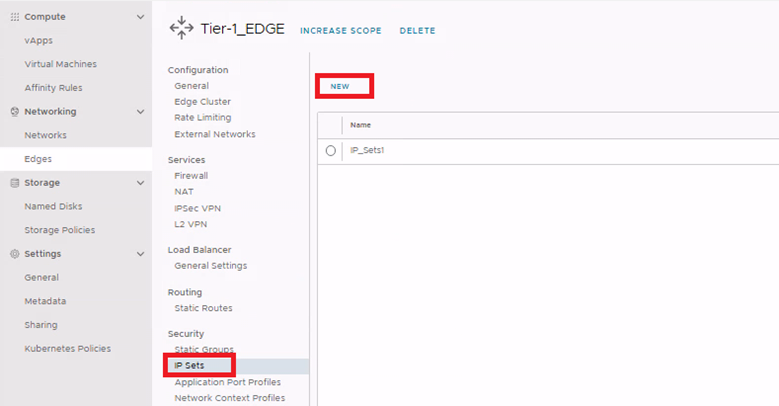This screenshot has height=406, width=779.
Task: Click the Networking section globe icon
Action: tap(14, 112)
